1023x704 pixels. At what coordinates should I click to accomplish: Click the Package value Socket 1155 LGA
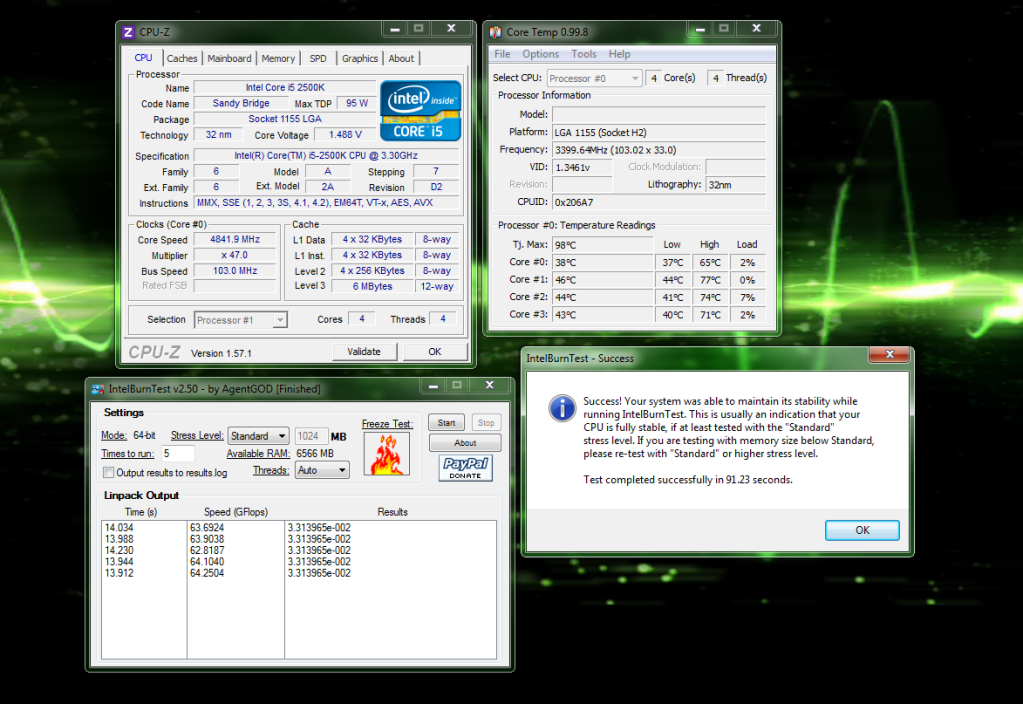pos(285,119)
